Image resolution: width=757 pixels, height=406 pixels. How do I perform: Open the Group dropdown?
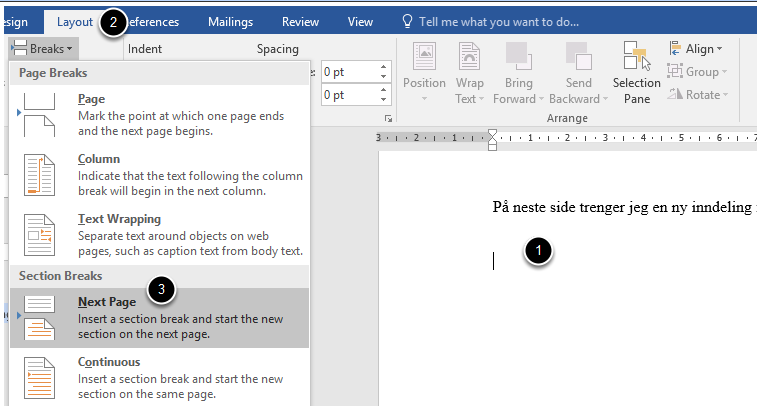pos(697,72)
